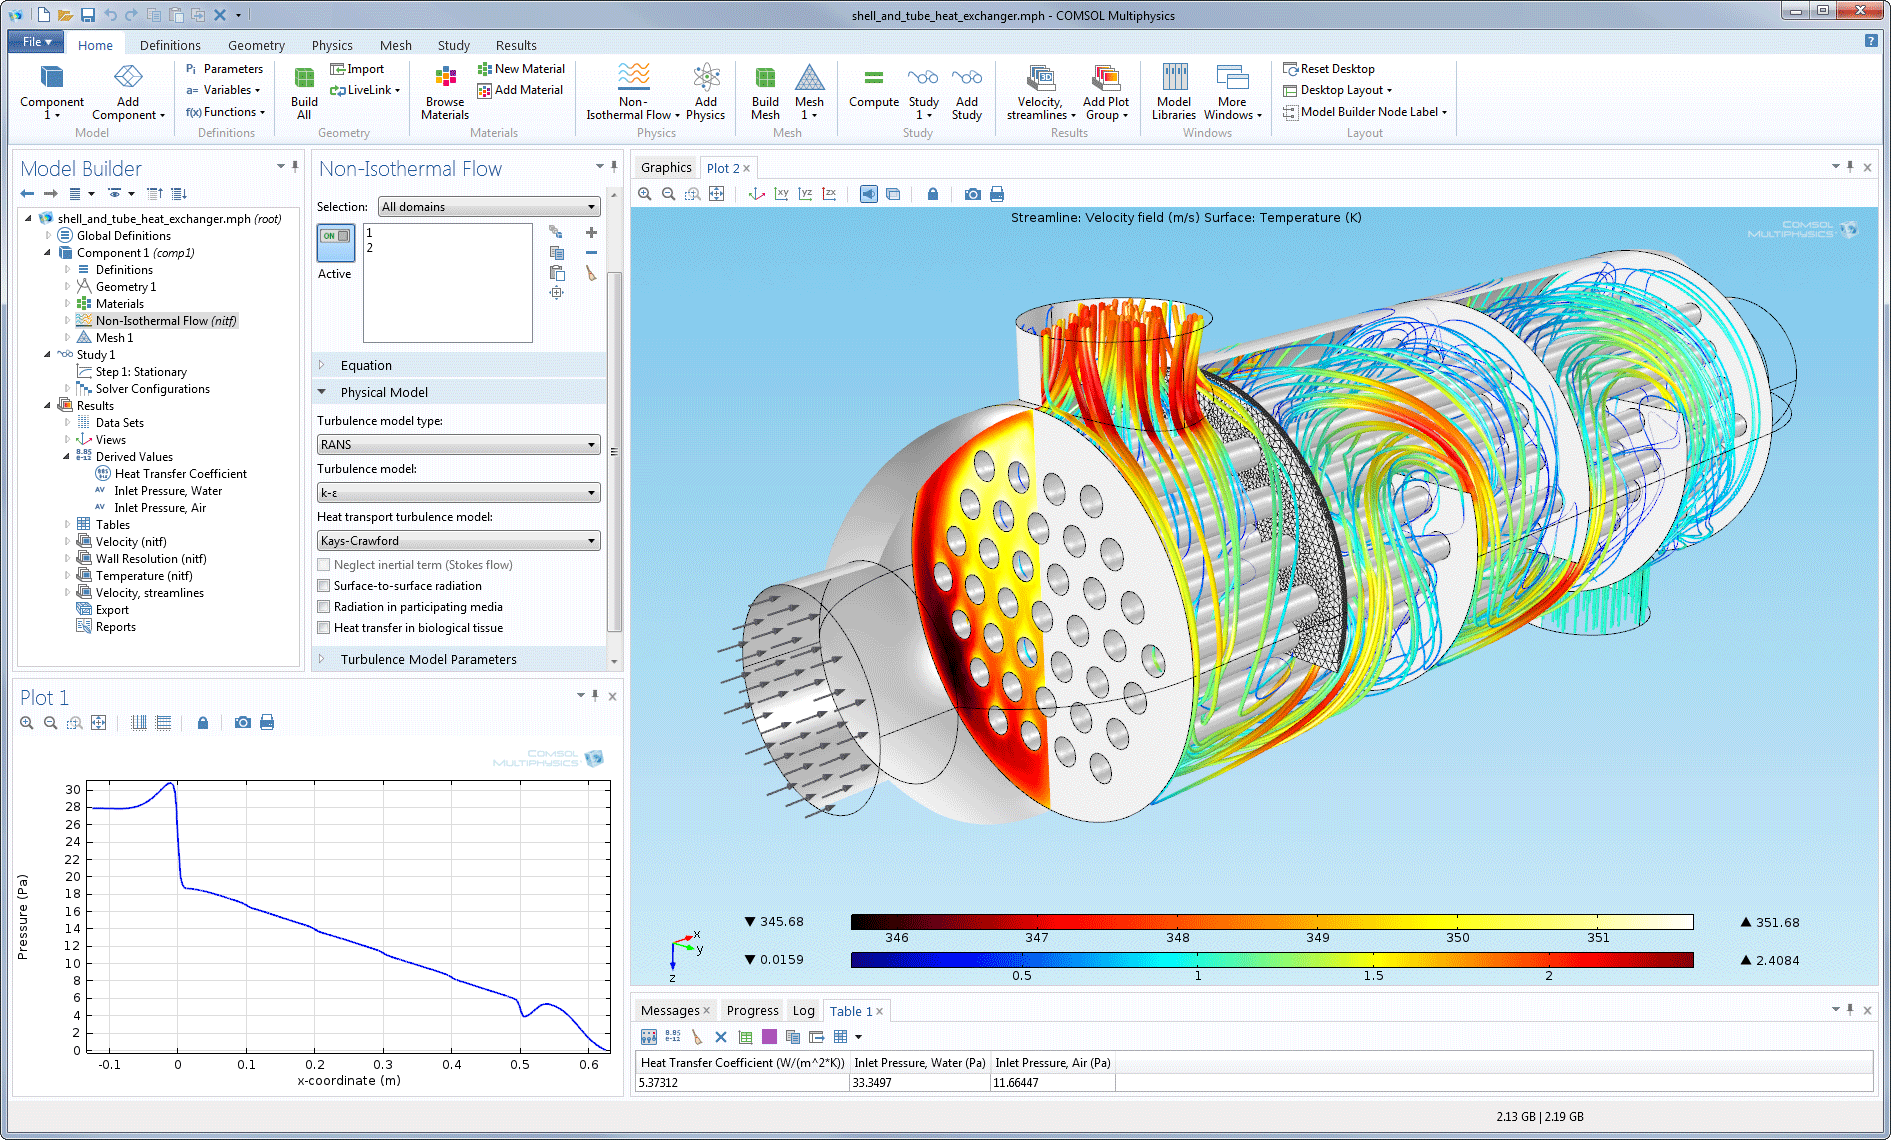
Task: Enable the Surface-to-surface radiation checkbox
Action: point(324,585)
